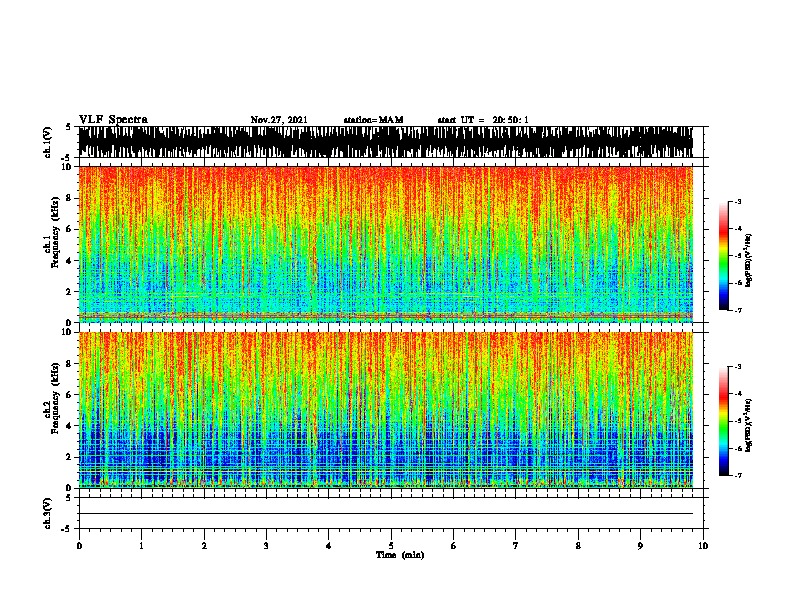The height and width of the screenshot is (612, 792).
Task: Select the "start UT = 20:50:1" text
Action: pos(483,120)
